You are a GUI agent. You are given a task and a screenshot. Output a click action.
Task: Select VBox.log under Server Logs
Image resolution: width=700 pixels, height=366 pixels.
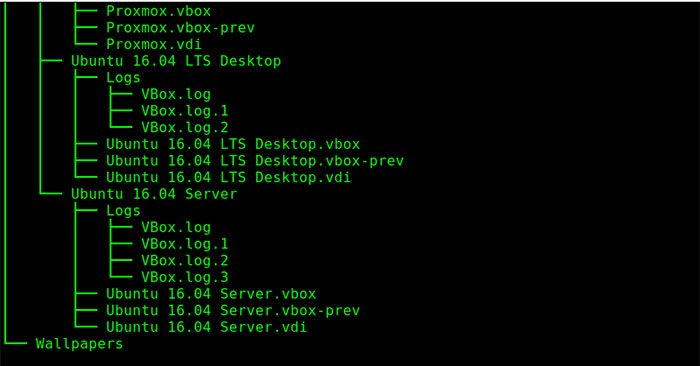[176, 227]
